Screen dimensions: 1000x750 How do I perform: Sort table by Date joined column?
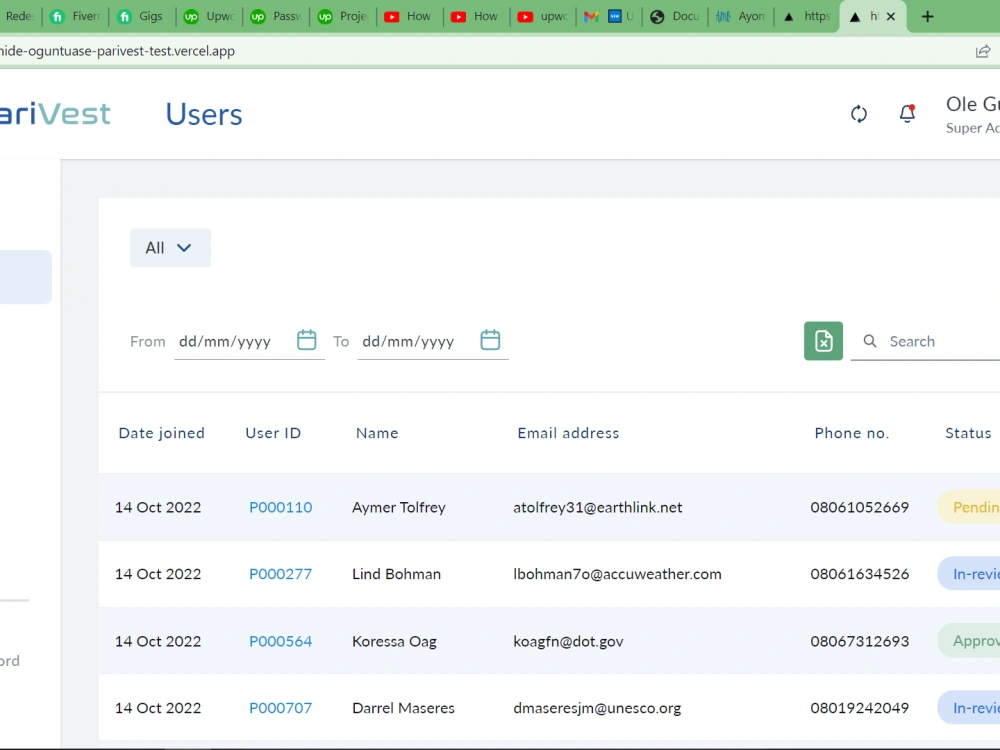161,433
